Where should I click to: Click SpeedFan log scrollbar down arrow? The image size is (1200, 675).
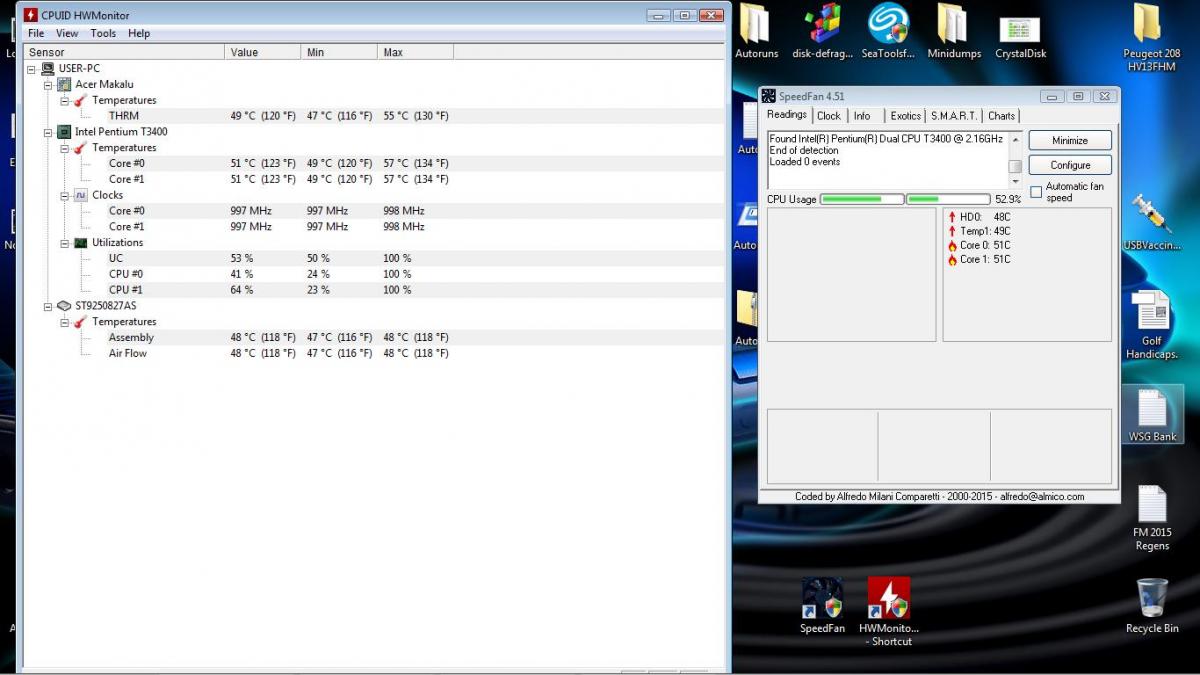pyautogui.click(x=1015, y=182)
